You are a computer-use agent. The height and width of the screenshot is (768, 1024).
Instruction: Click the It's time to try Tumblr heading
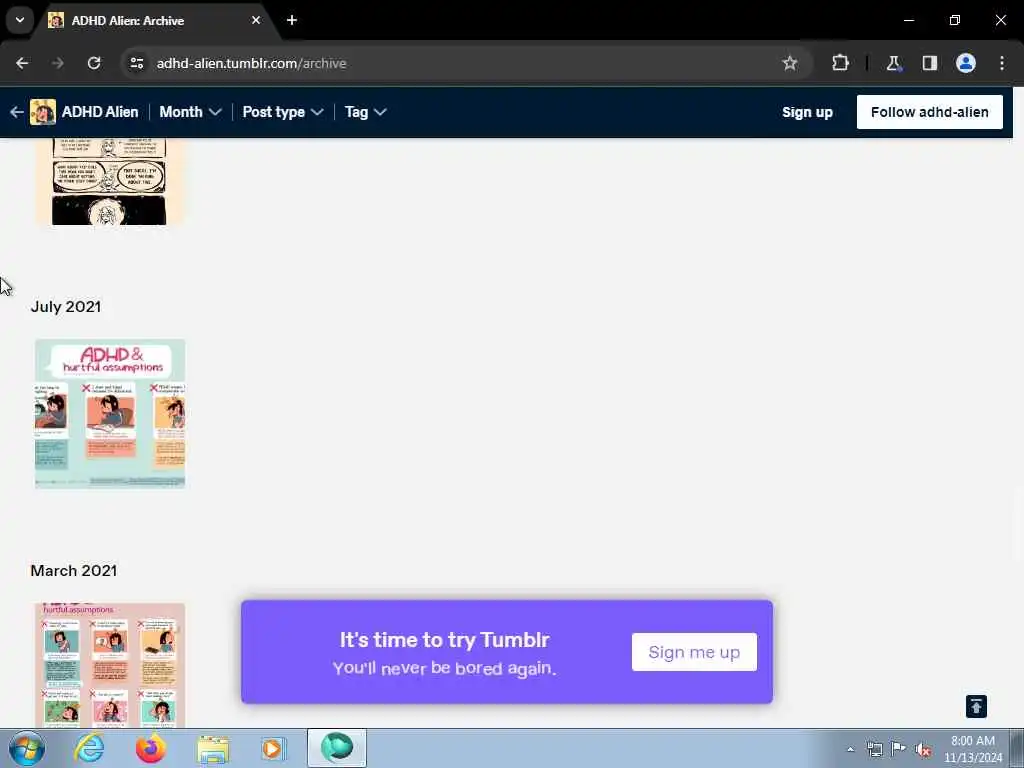[445, 640]
